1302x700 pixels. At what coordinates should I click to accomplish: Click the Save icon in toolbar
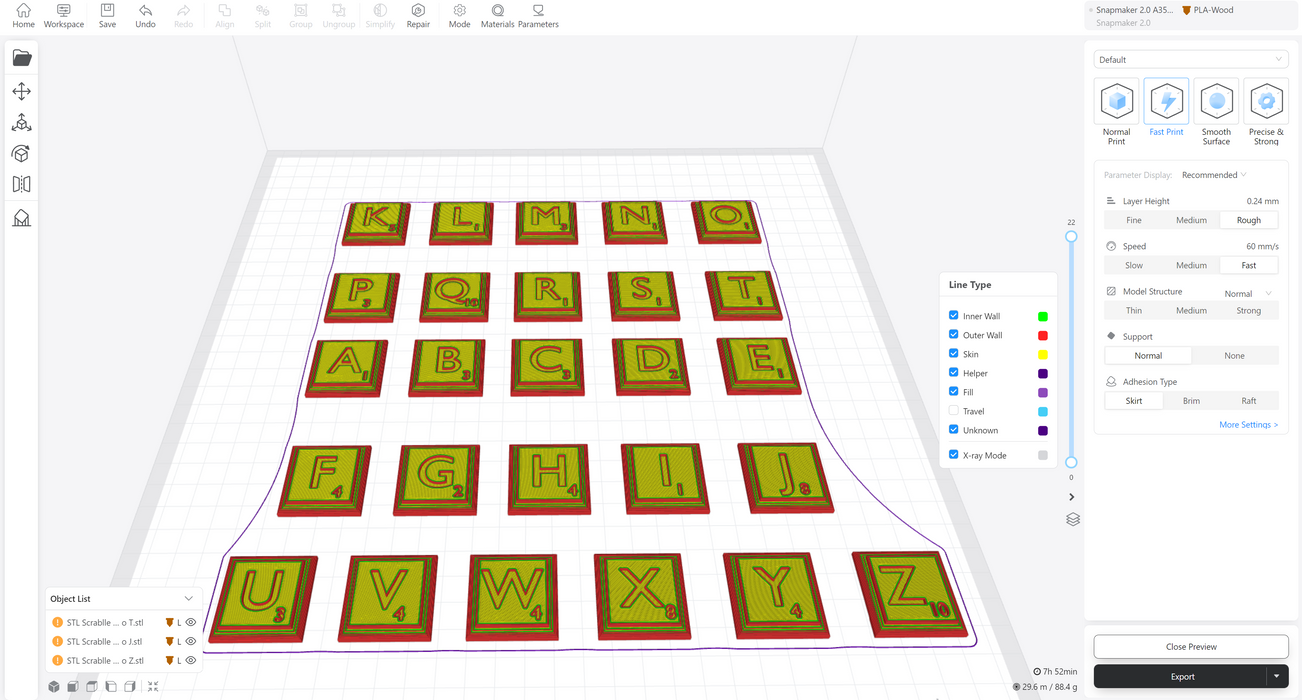tap(107, 16)
